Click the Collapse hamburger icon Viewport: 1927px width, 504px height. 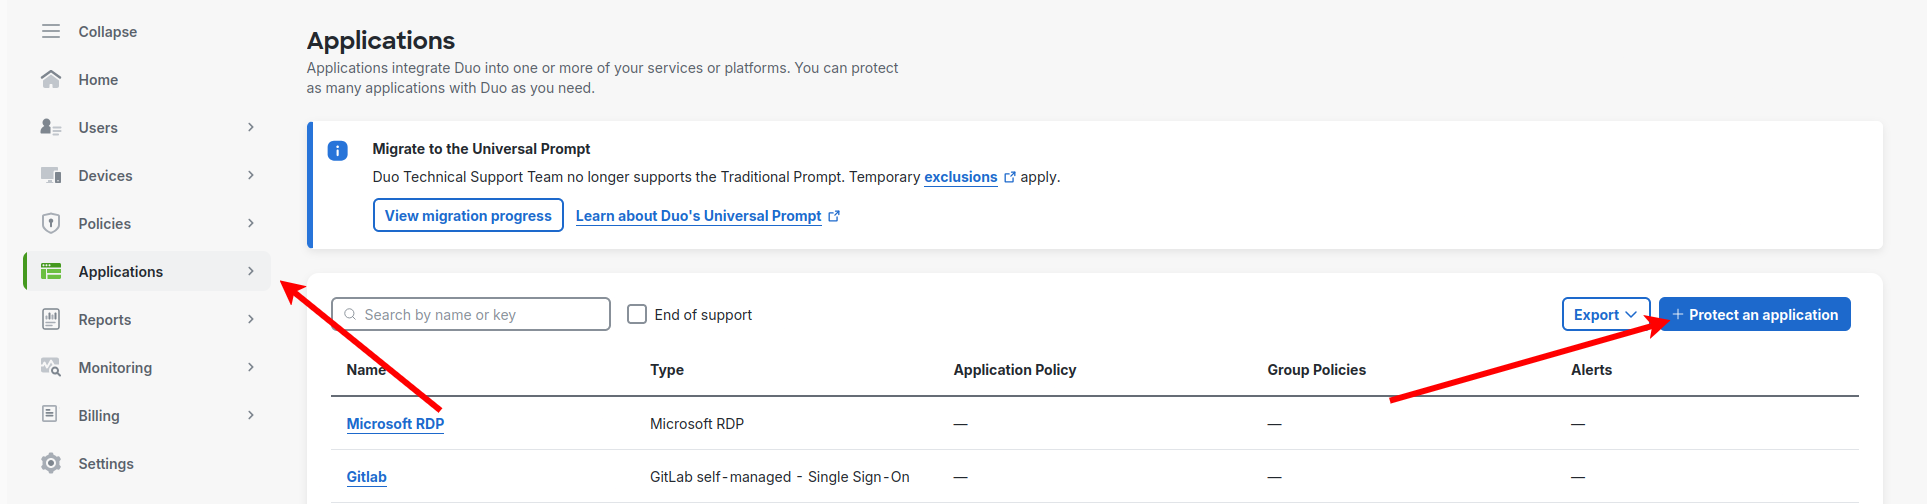(x=51, y=32)
